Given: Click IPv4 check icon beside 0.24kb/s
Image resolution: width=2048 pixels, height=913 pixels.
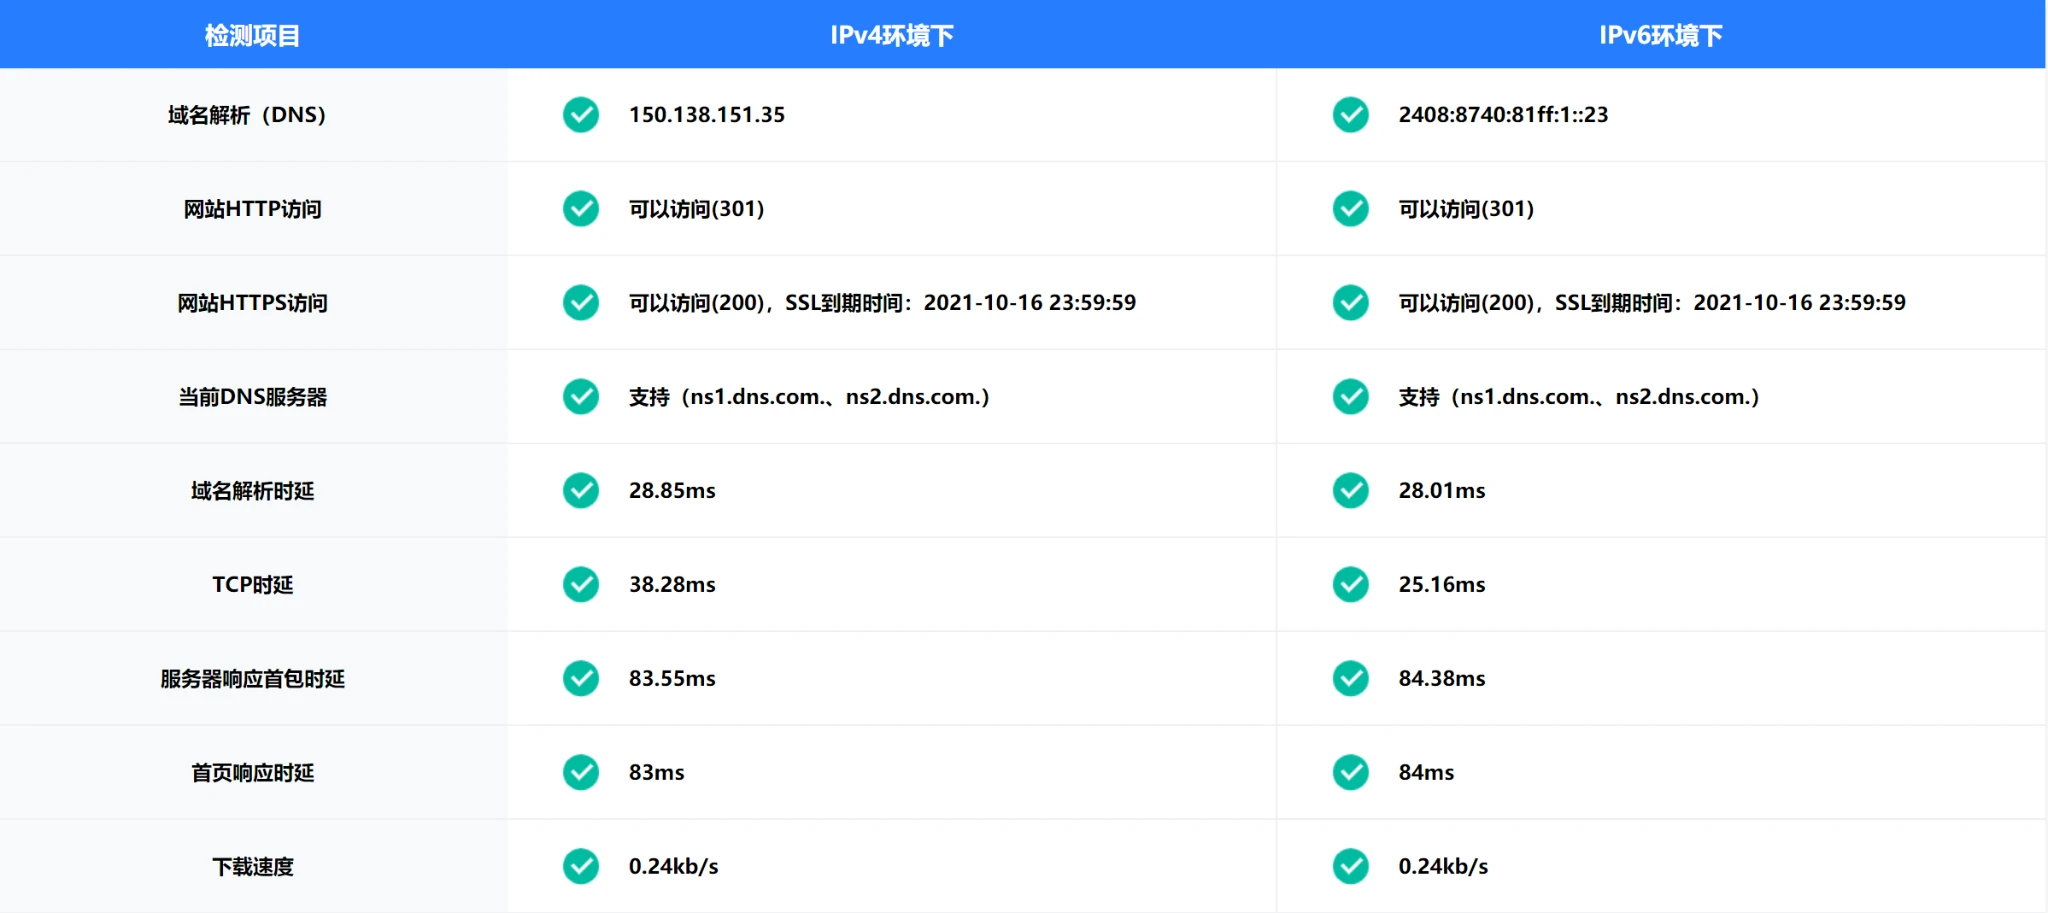Looking at the screenshot, I should tap(580, 867).
